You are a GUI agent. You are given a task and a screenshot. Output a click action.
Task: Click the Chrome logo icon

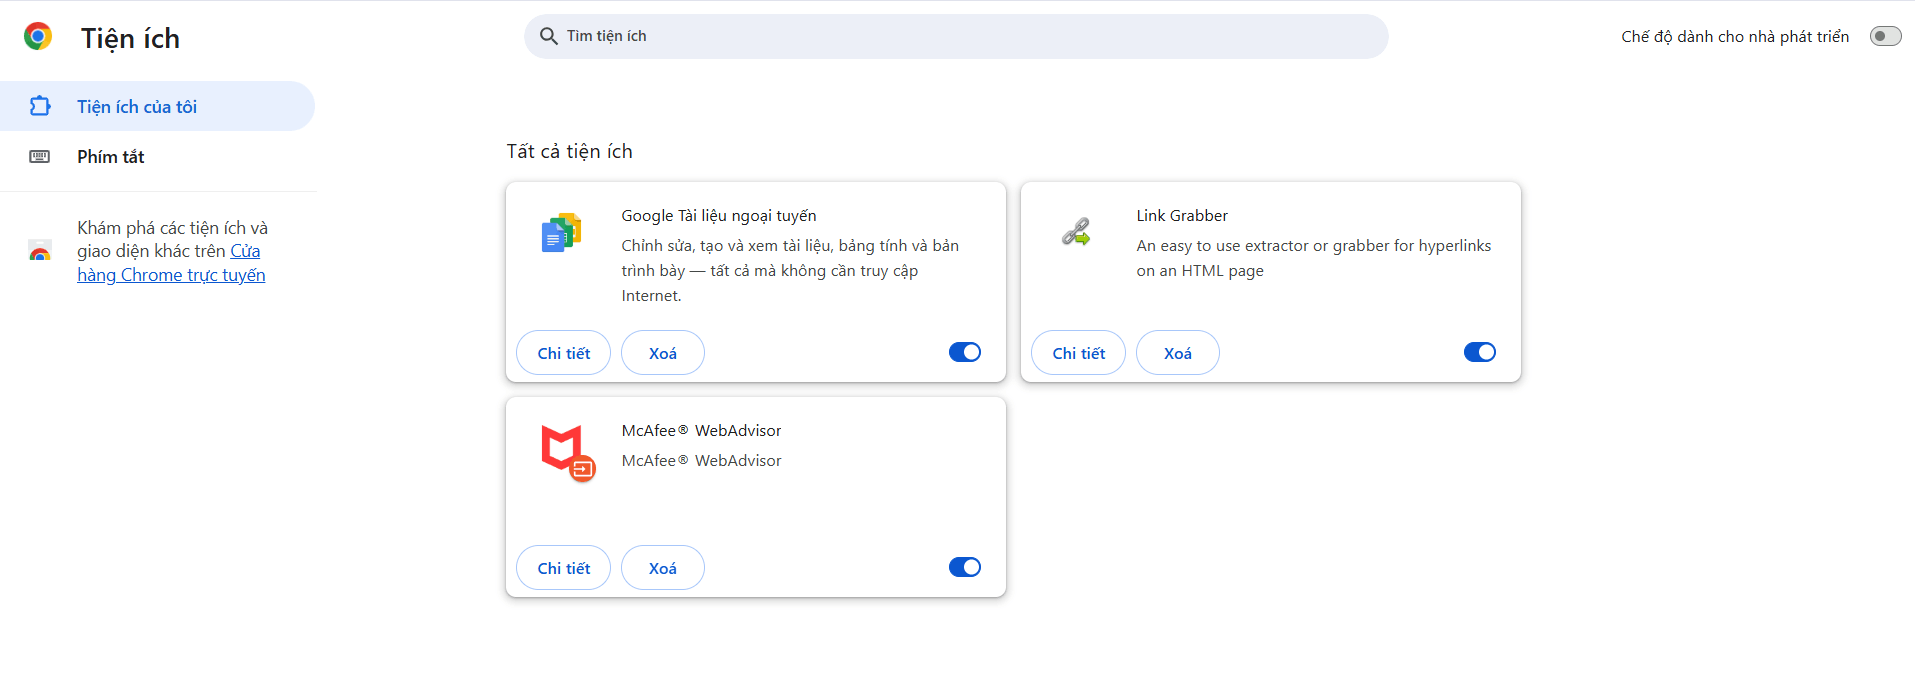(x=38, y=37)
